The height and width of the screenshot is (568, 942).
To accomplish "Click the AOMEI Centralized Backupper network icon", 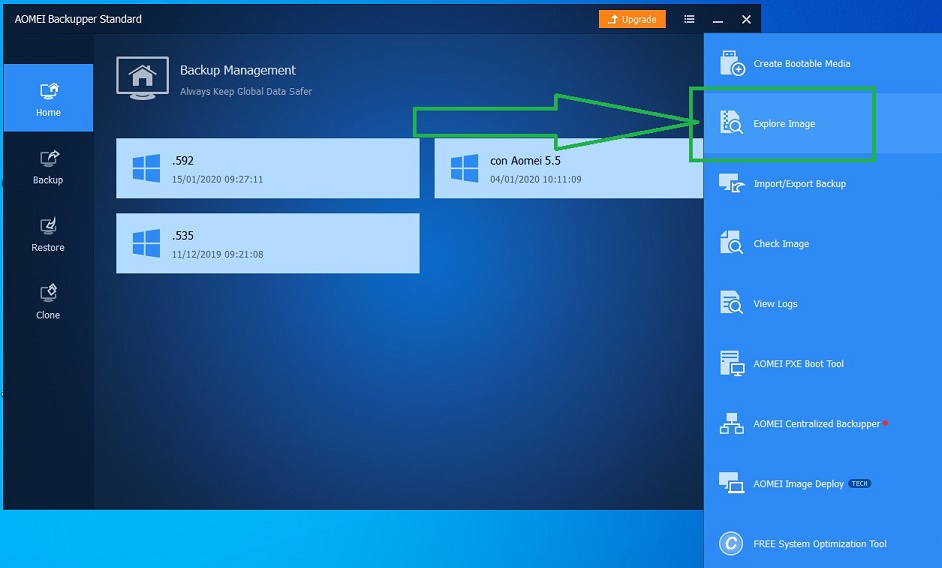I will [x=732, y=424].
